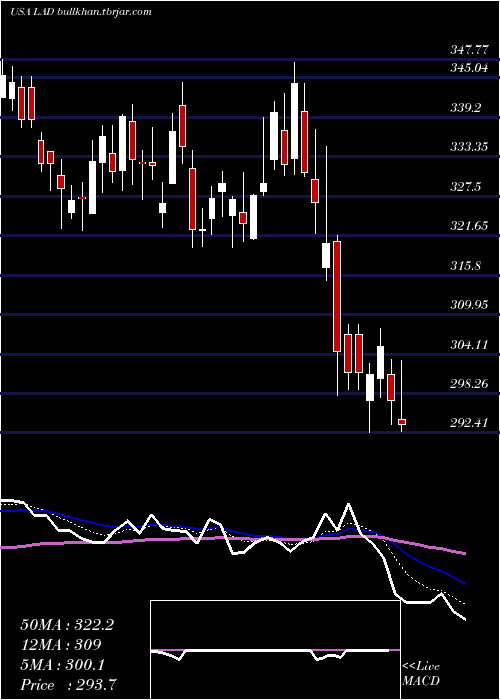Select the 345.04 price level label
This screenshot has height=700, width=500.
[469, 68]
